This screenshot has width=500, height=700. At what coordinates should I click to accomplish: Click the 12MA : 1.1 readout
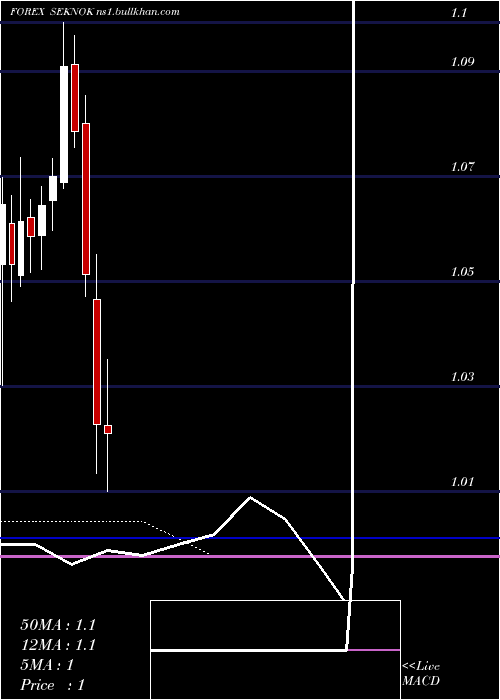(x=58, y=645)
